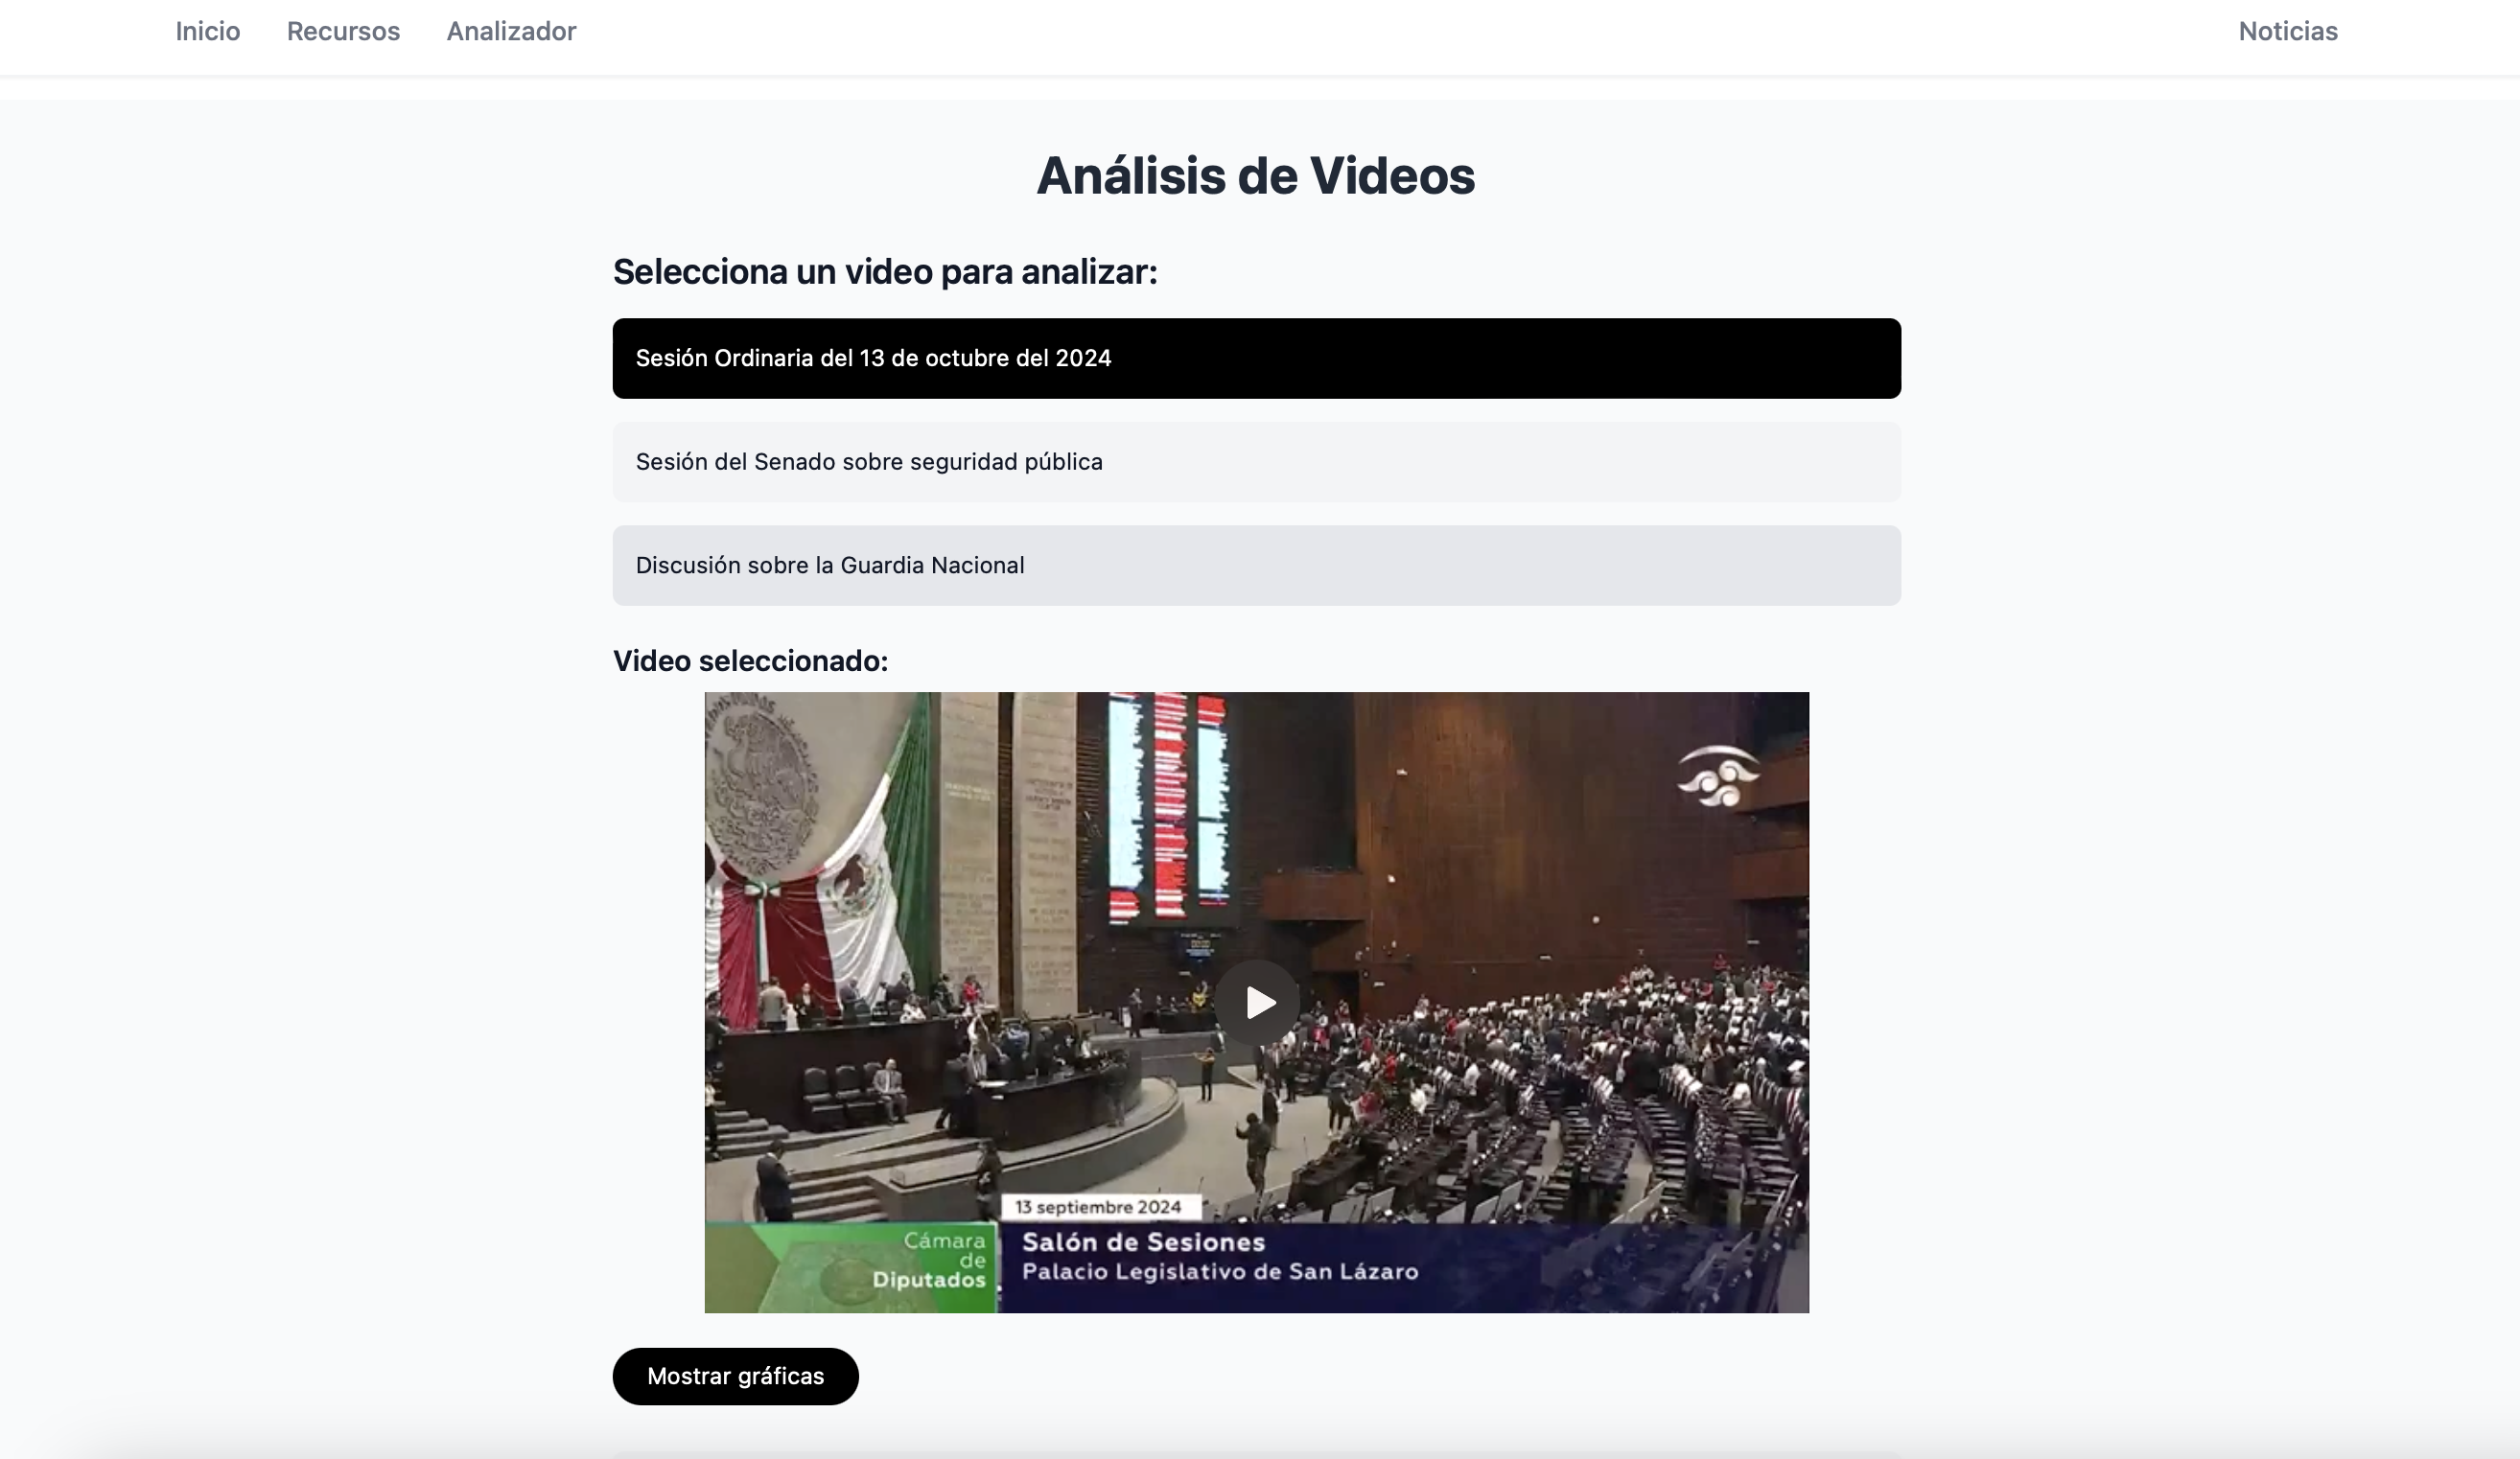Click the Análisis de Videos heading
Viewport: 2520px width, 1459px height.
pyautogui.click(x=1255, y=176)
